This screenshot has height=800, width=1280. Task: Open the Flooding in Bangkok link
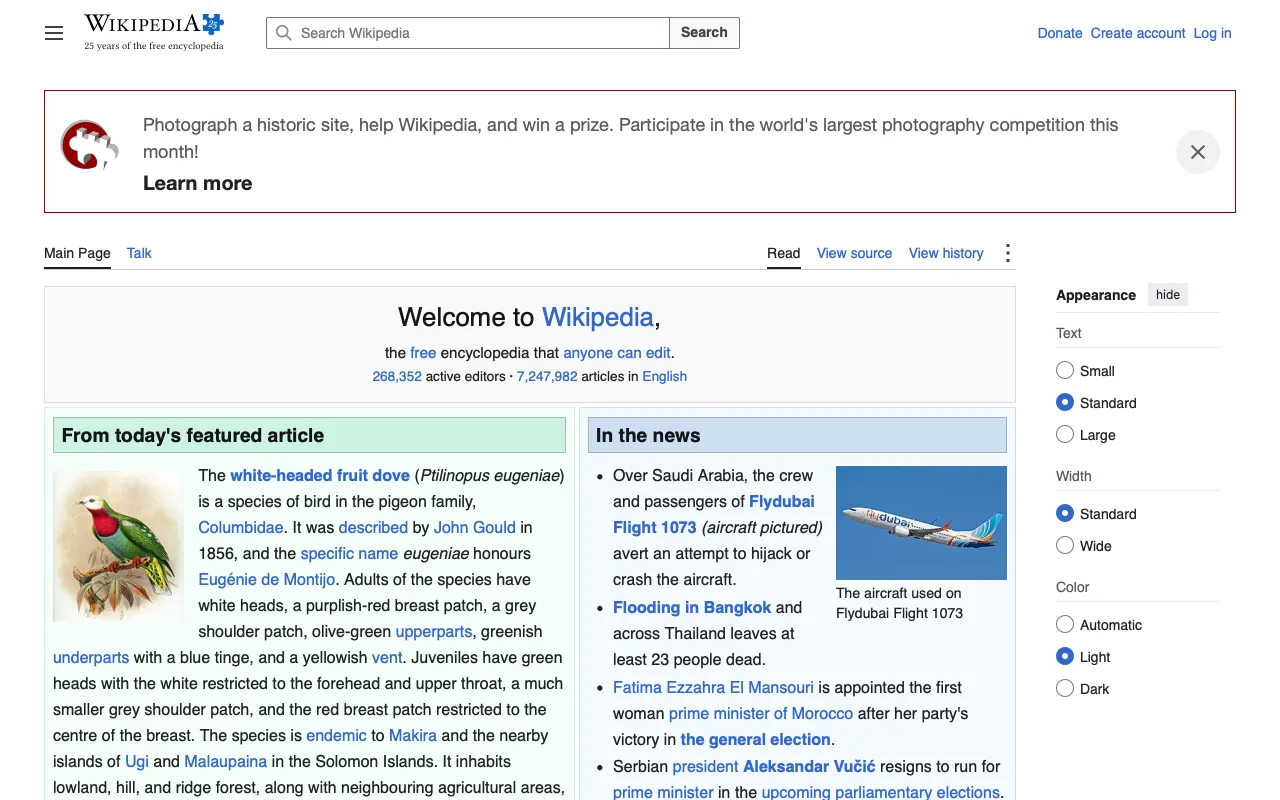(692, 607)
